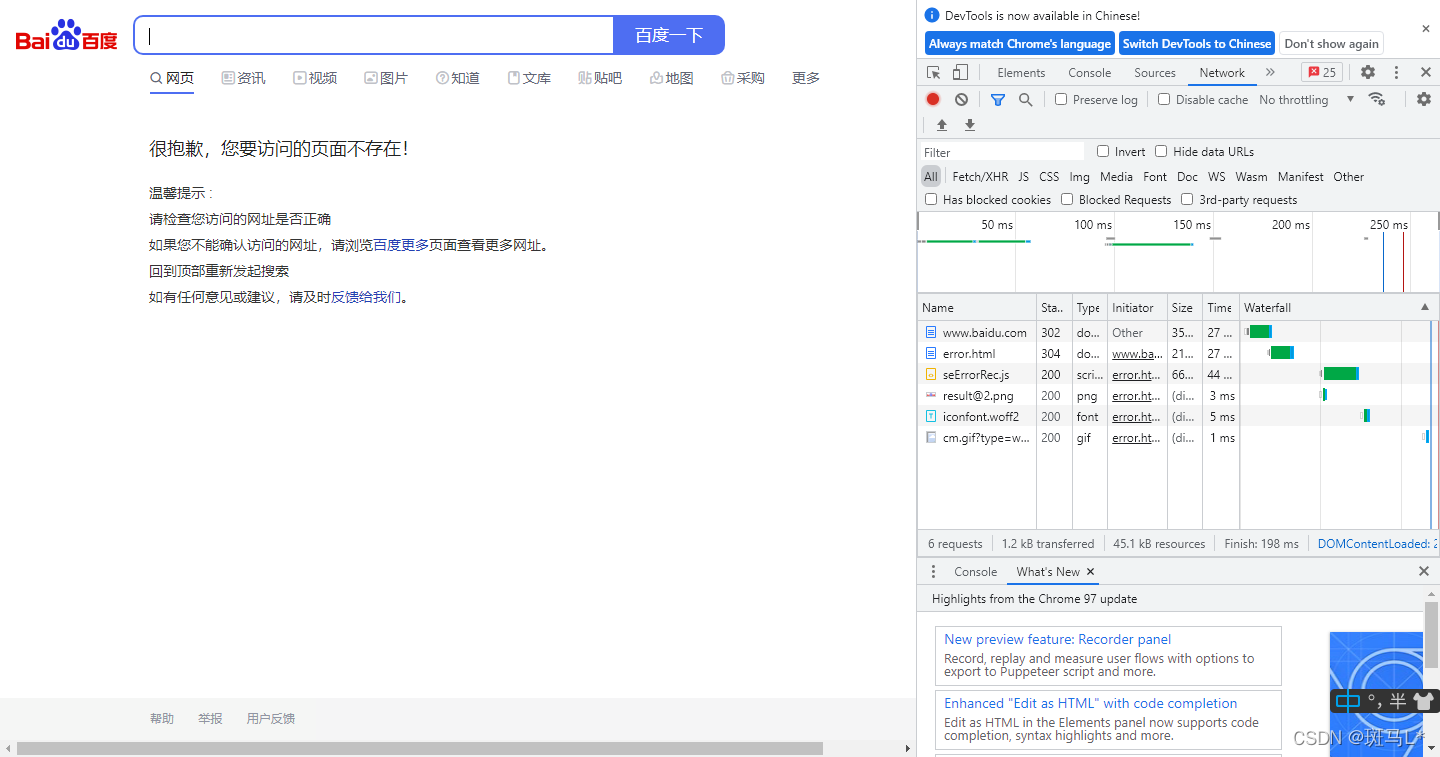Sort requests by Size column
1440x757 pixels.
tap(1185, 307)
